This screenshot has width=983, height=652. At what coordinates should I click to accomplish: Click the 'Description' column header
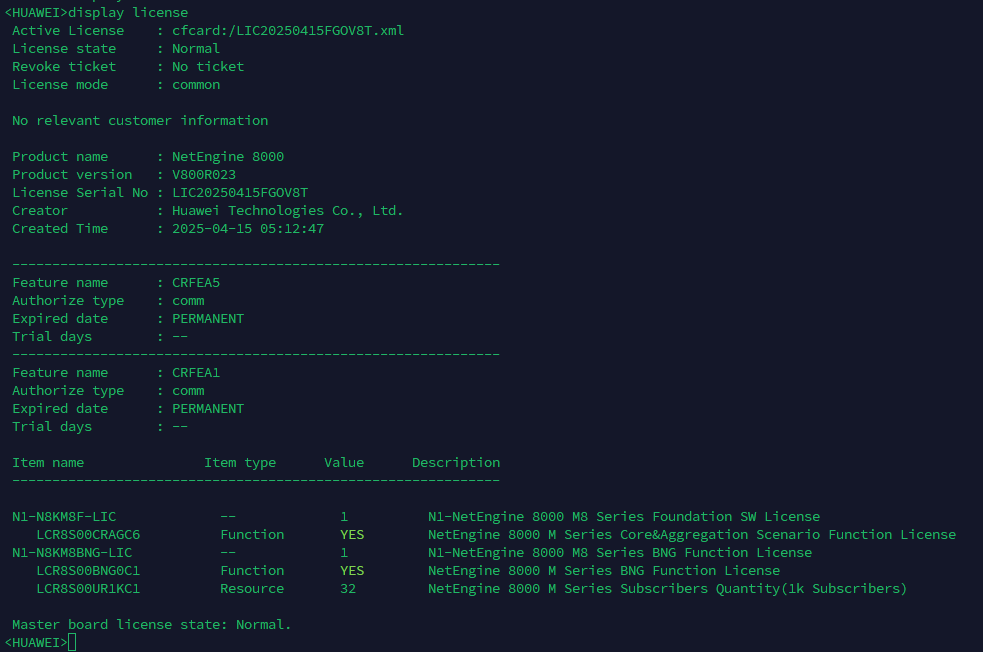(x=456, y=463)
